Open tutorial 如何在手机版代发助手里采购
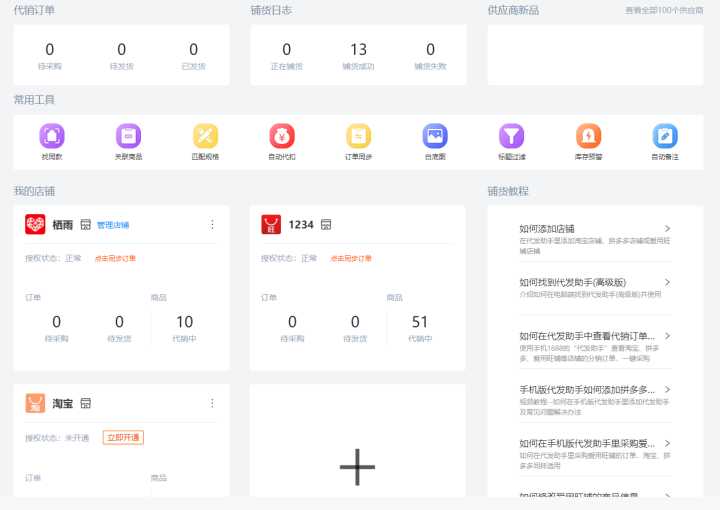The width and height of the screenshot is (720, 510). click(x=587, y=443)
